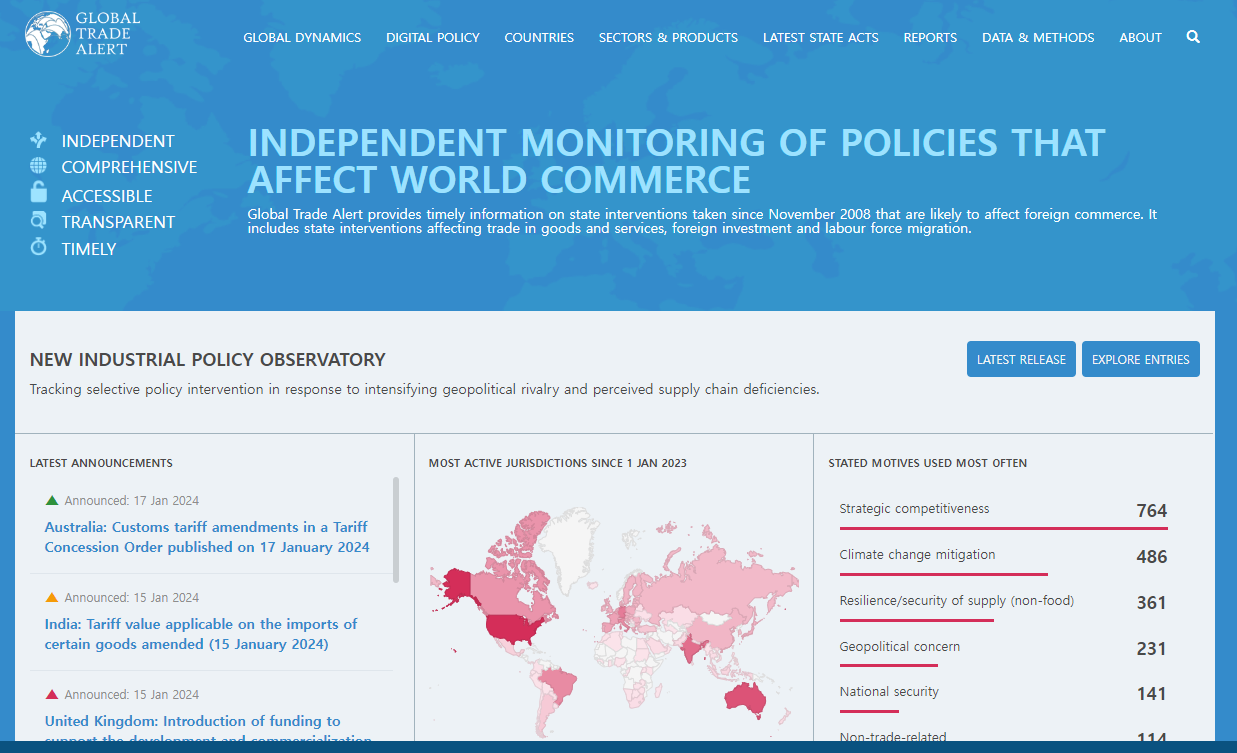Click red triangle beside United Kingdom announcement

point(52,694)
